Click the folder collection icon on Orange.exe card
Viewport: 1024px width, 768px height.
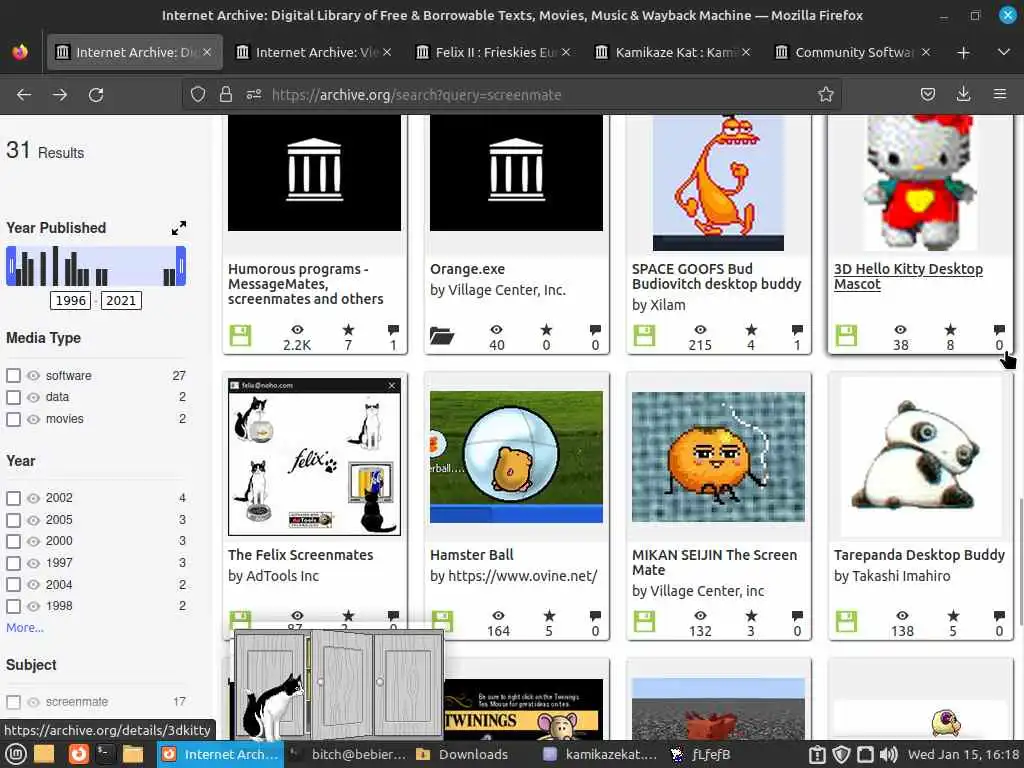pos(442,336)
